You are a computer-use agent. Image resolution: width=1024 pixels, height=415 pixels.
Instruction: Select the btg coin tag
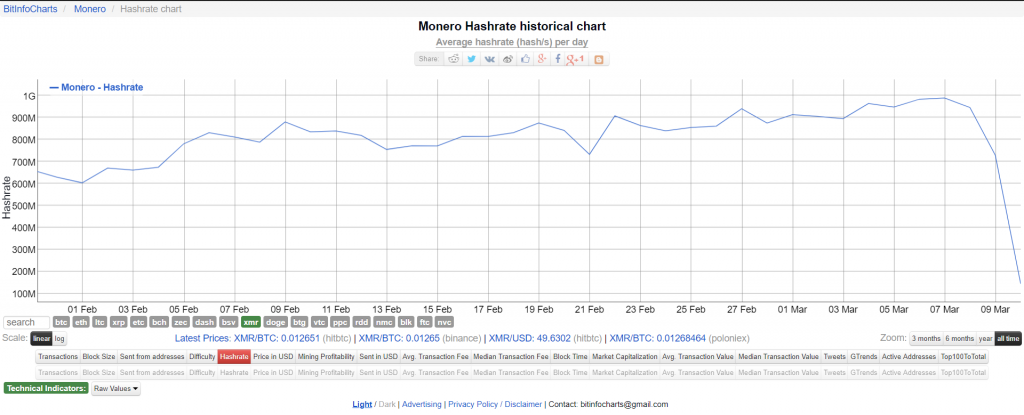(x=299, y=322)
